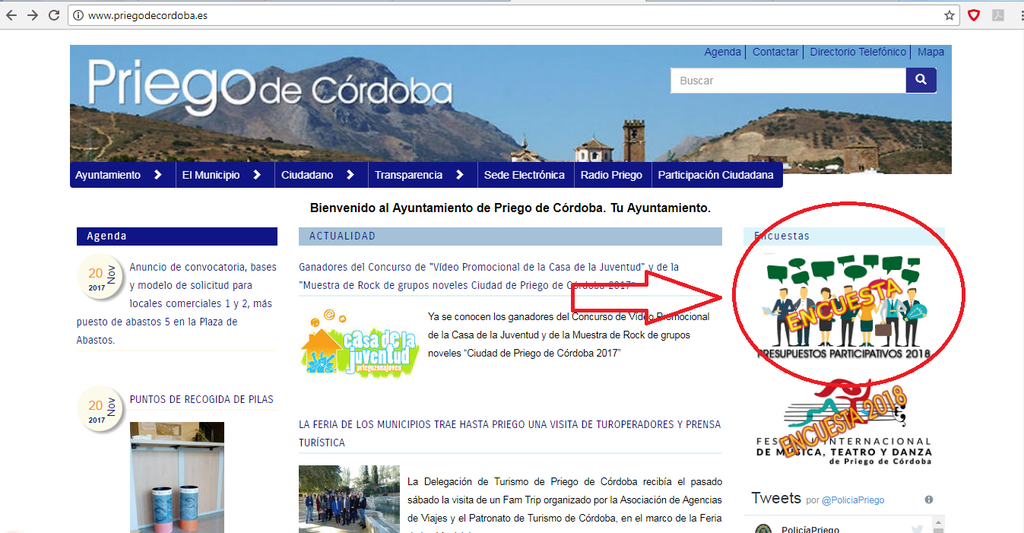Click the Agenda sidebar heading

pyautogui.click(x=177, y=236)
